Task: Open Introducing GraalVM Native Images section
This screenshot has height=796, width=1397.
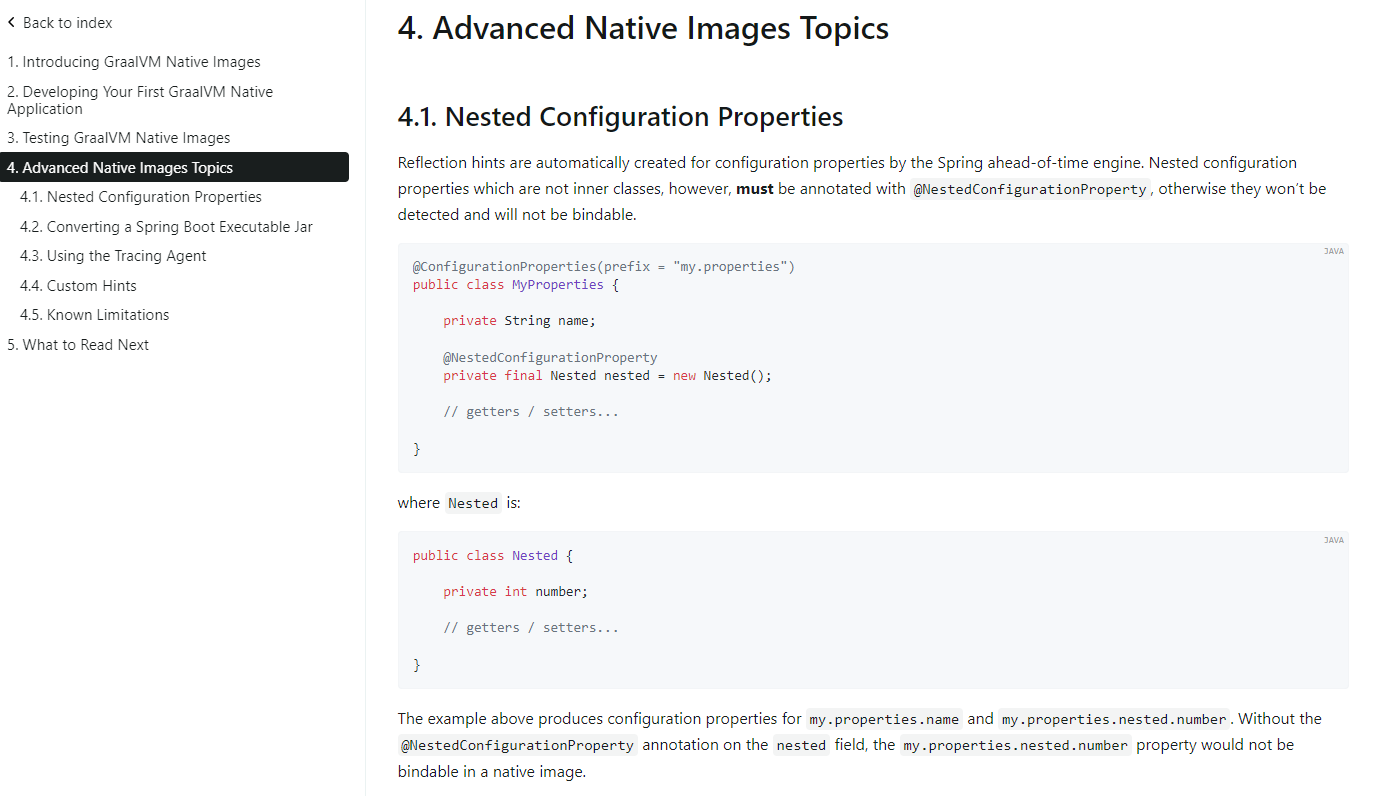Action: (x=133, y=62)
